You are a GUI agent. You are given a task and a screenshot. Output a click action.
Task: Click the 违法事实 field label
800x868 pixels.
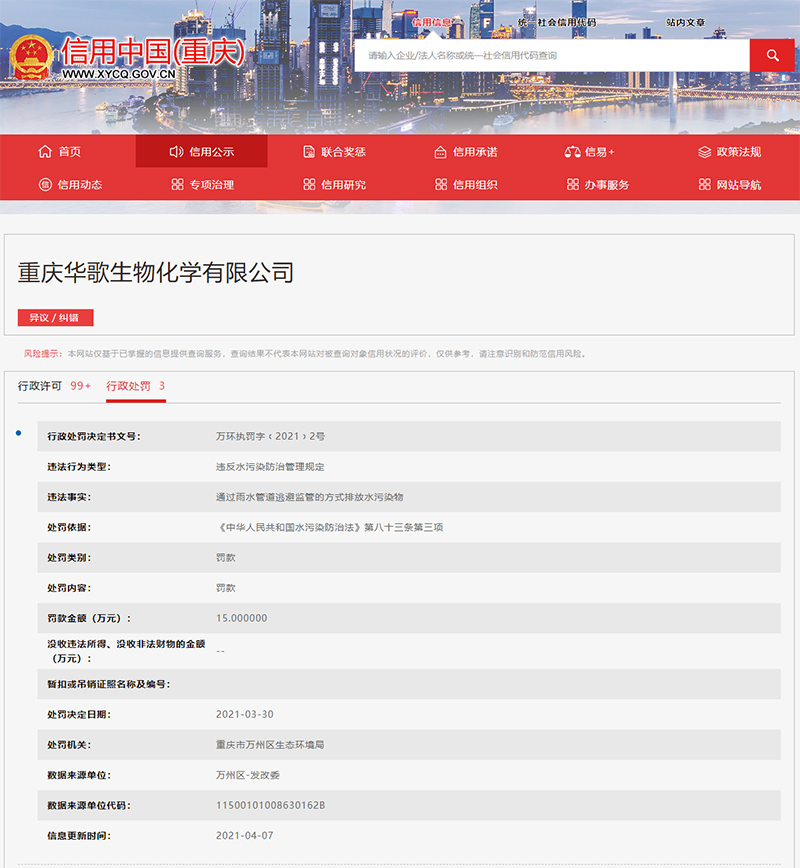(x=69, y=497)
